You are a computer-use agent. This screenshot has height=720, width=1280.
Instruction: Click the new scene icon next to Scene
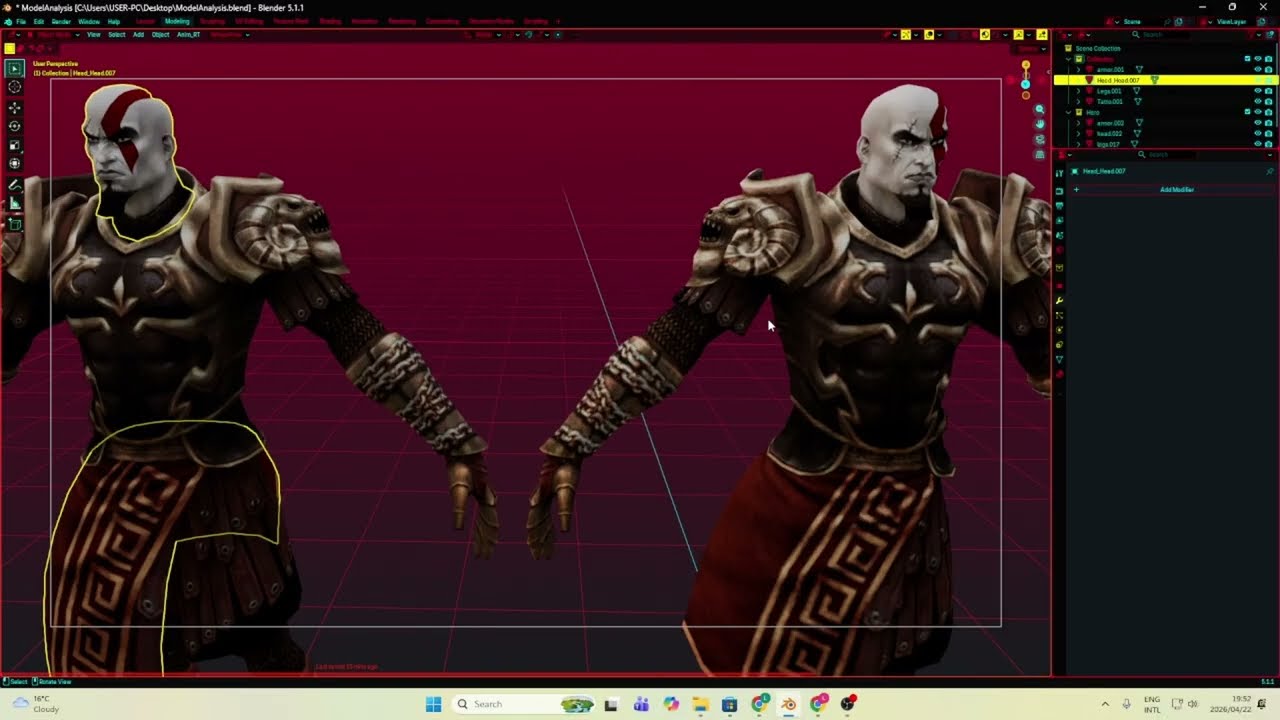point(1179,21)
